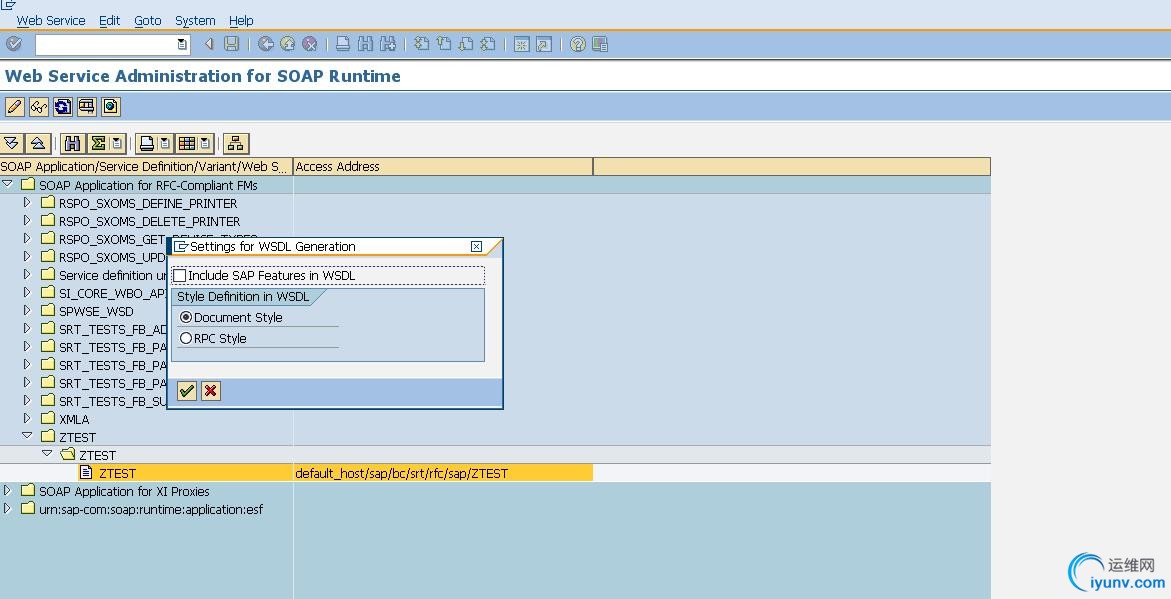
Task: Expand the XMLA node
Action: tap(27, 418)
